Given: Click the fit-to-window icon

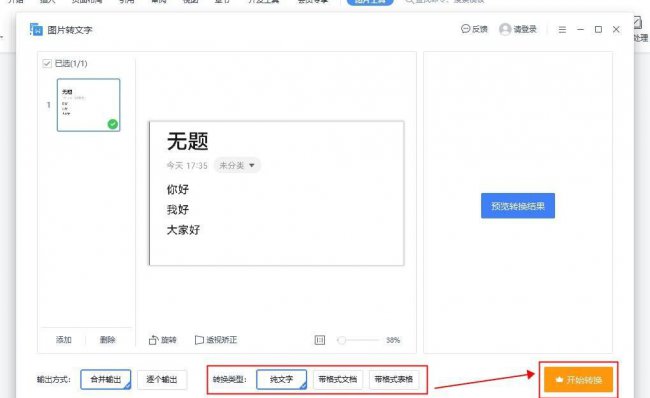Looking at the screenshot, I should (x=320, y=340).
